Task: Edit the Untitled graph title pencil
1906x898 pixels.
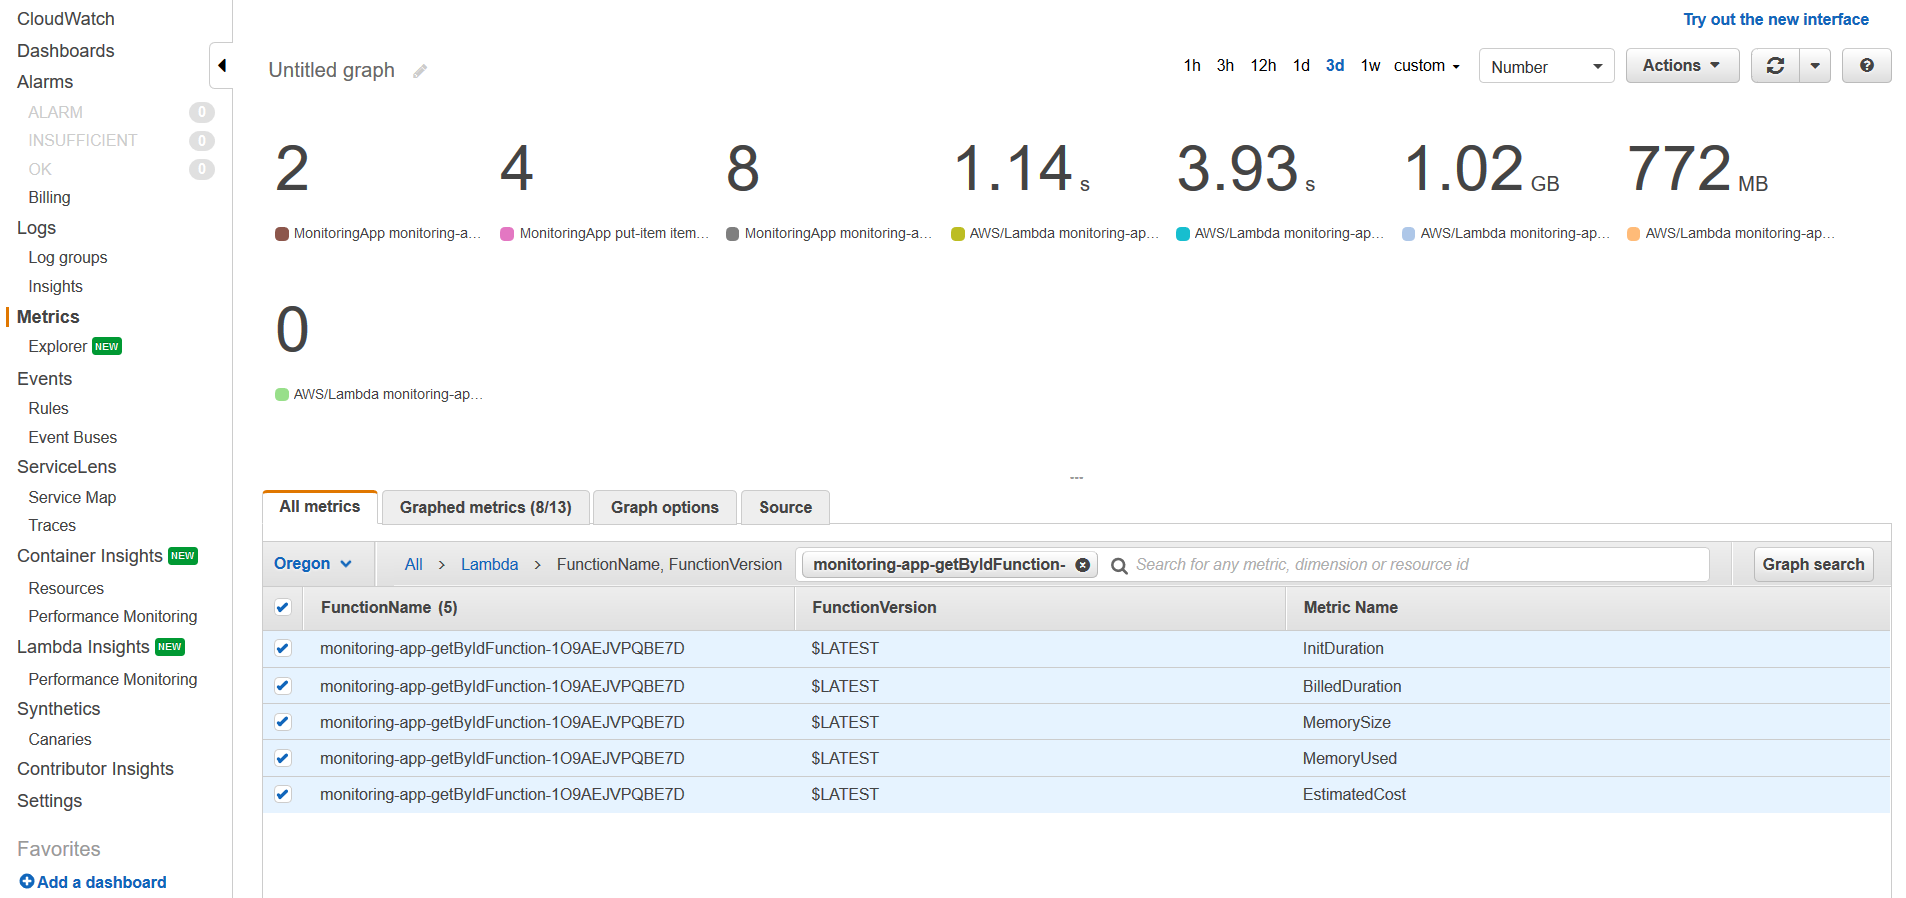Action: tap(420, 71)
